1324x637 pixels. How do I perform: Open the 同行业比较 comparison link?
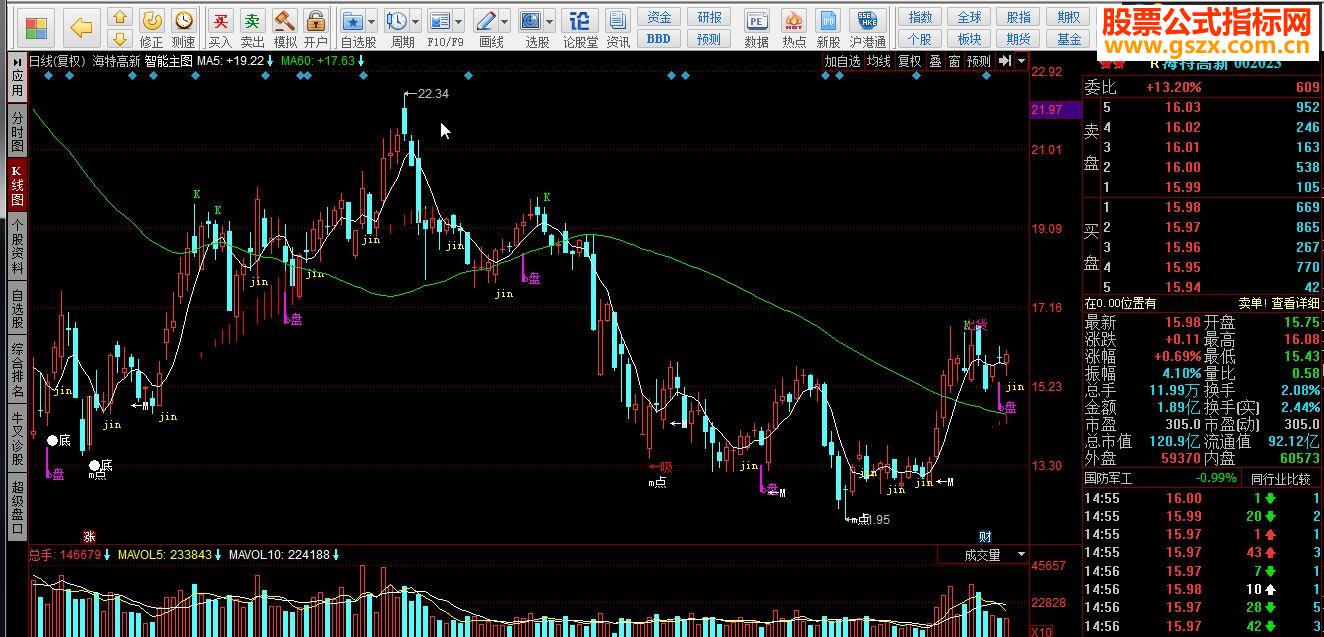click(1279, 478)
